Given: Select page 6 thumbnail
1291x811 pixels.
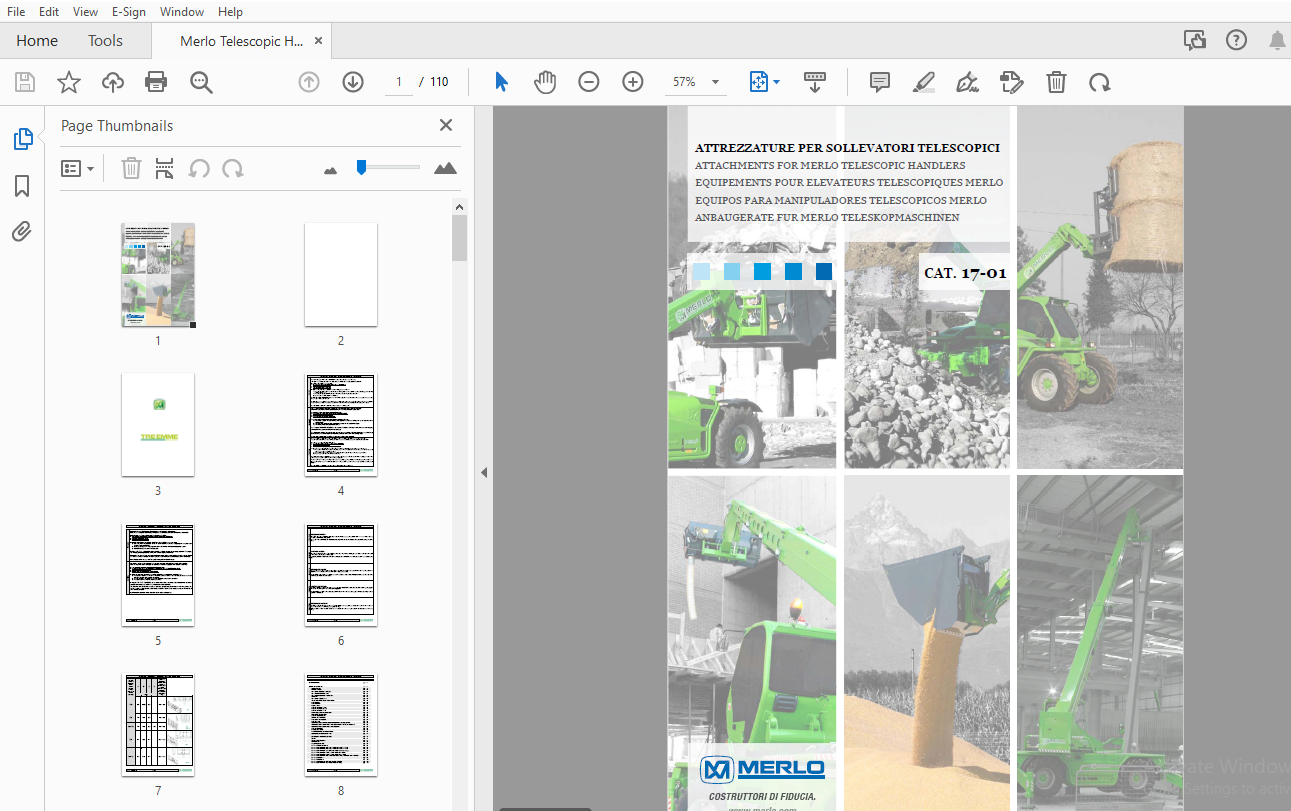Looking at the screenshot, I should tap(341, 574).
